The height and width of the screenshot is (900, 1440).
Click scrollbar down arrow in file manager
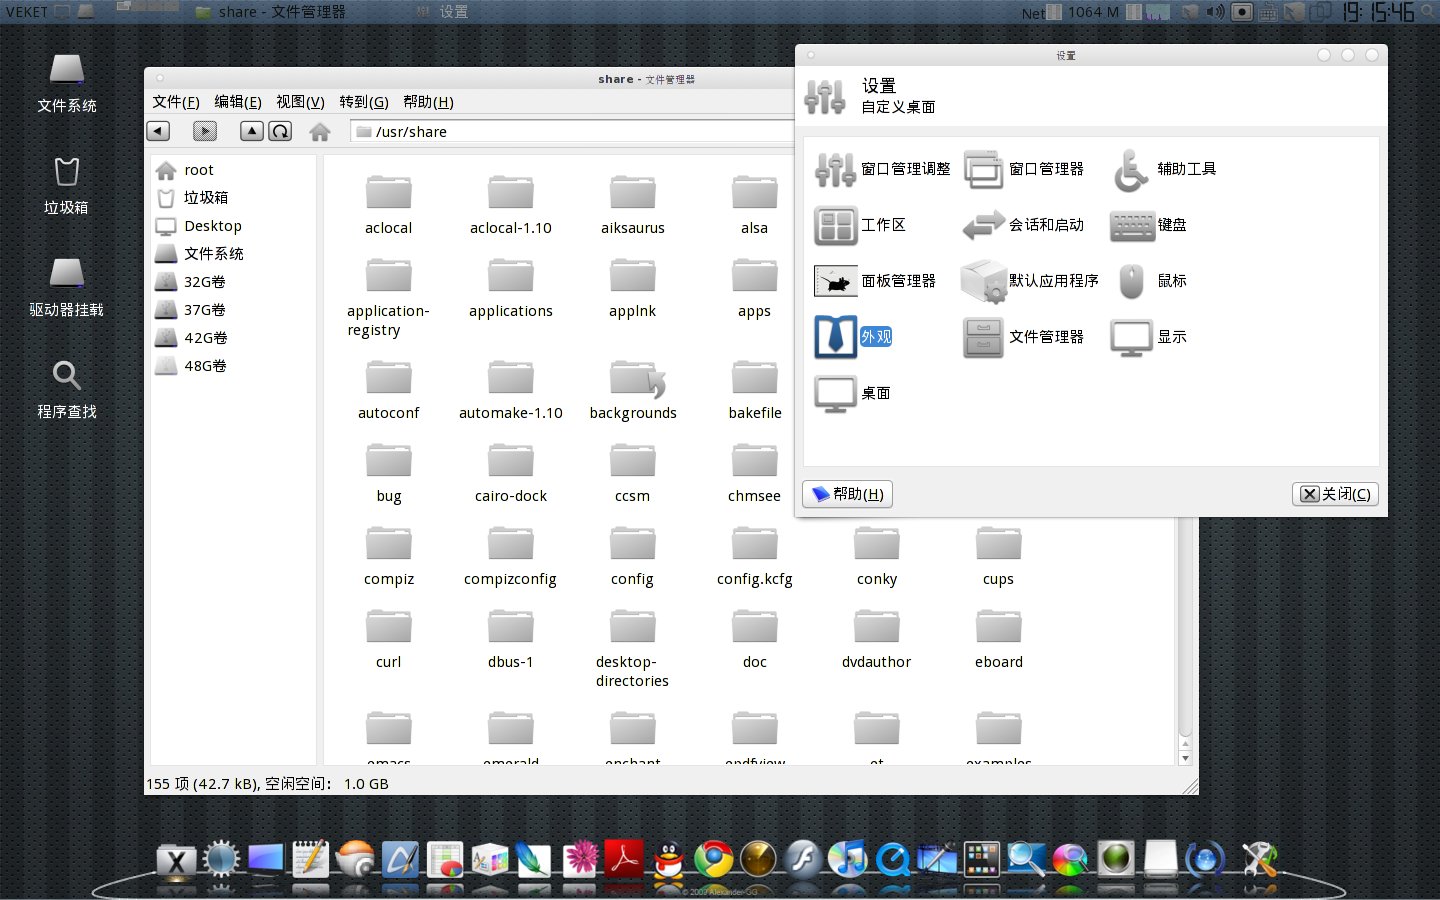click(1185, 758)
